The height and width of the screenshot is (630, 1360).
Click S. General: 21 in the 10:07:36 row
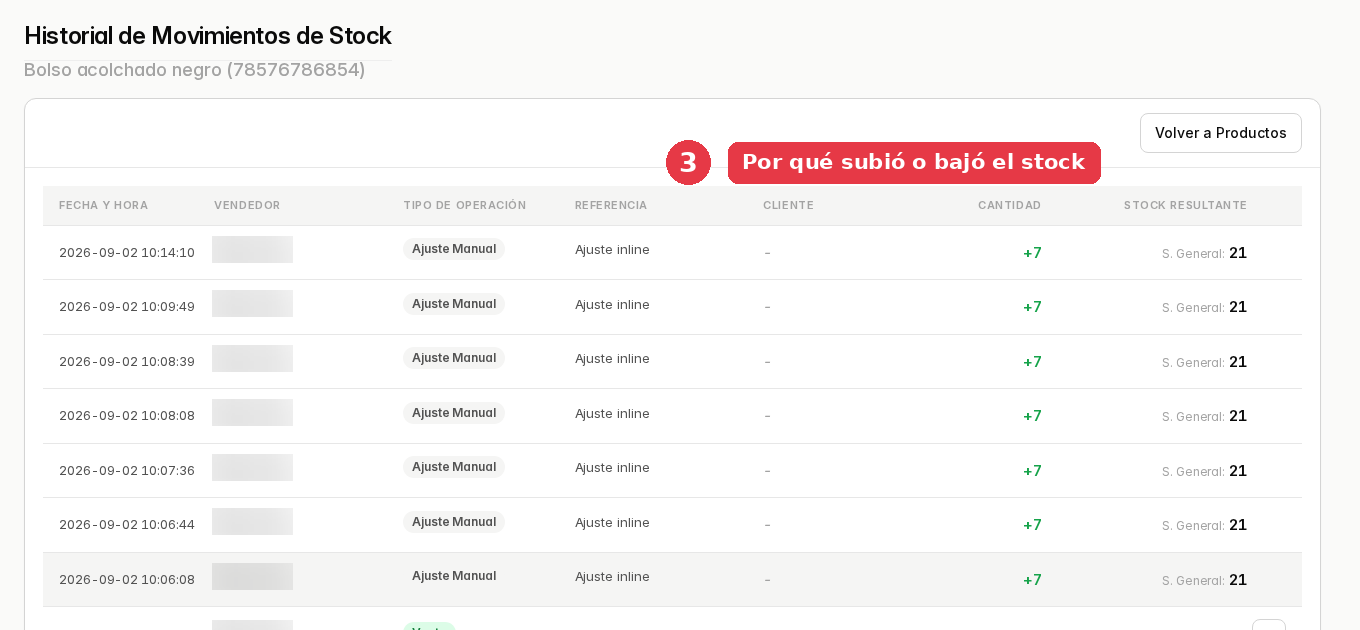point(1204,471)
